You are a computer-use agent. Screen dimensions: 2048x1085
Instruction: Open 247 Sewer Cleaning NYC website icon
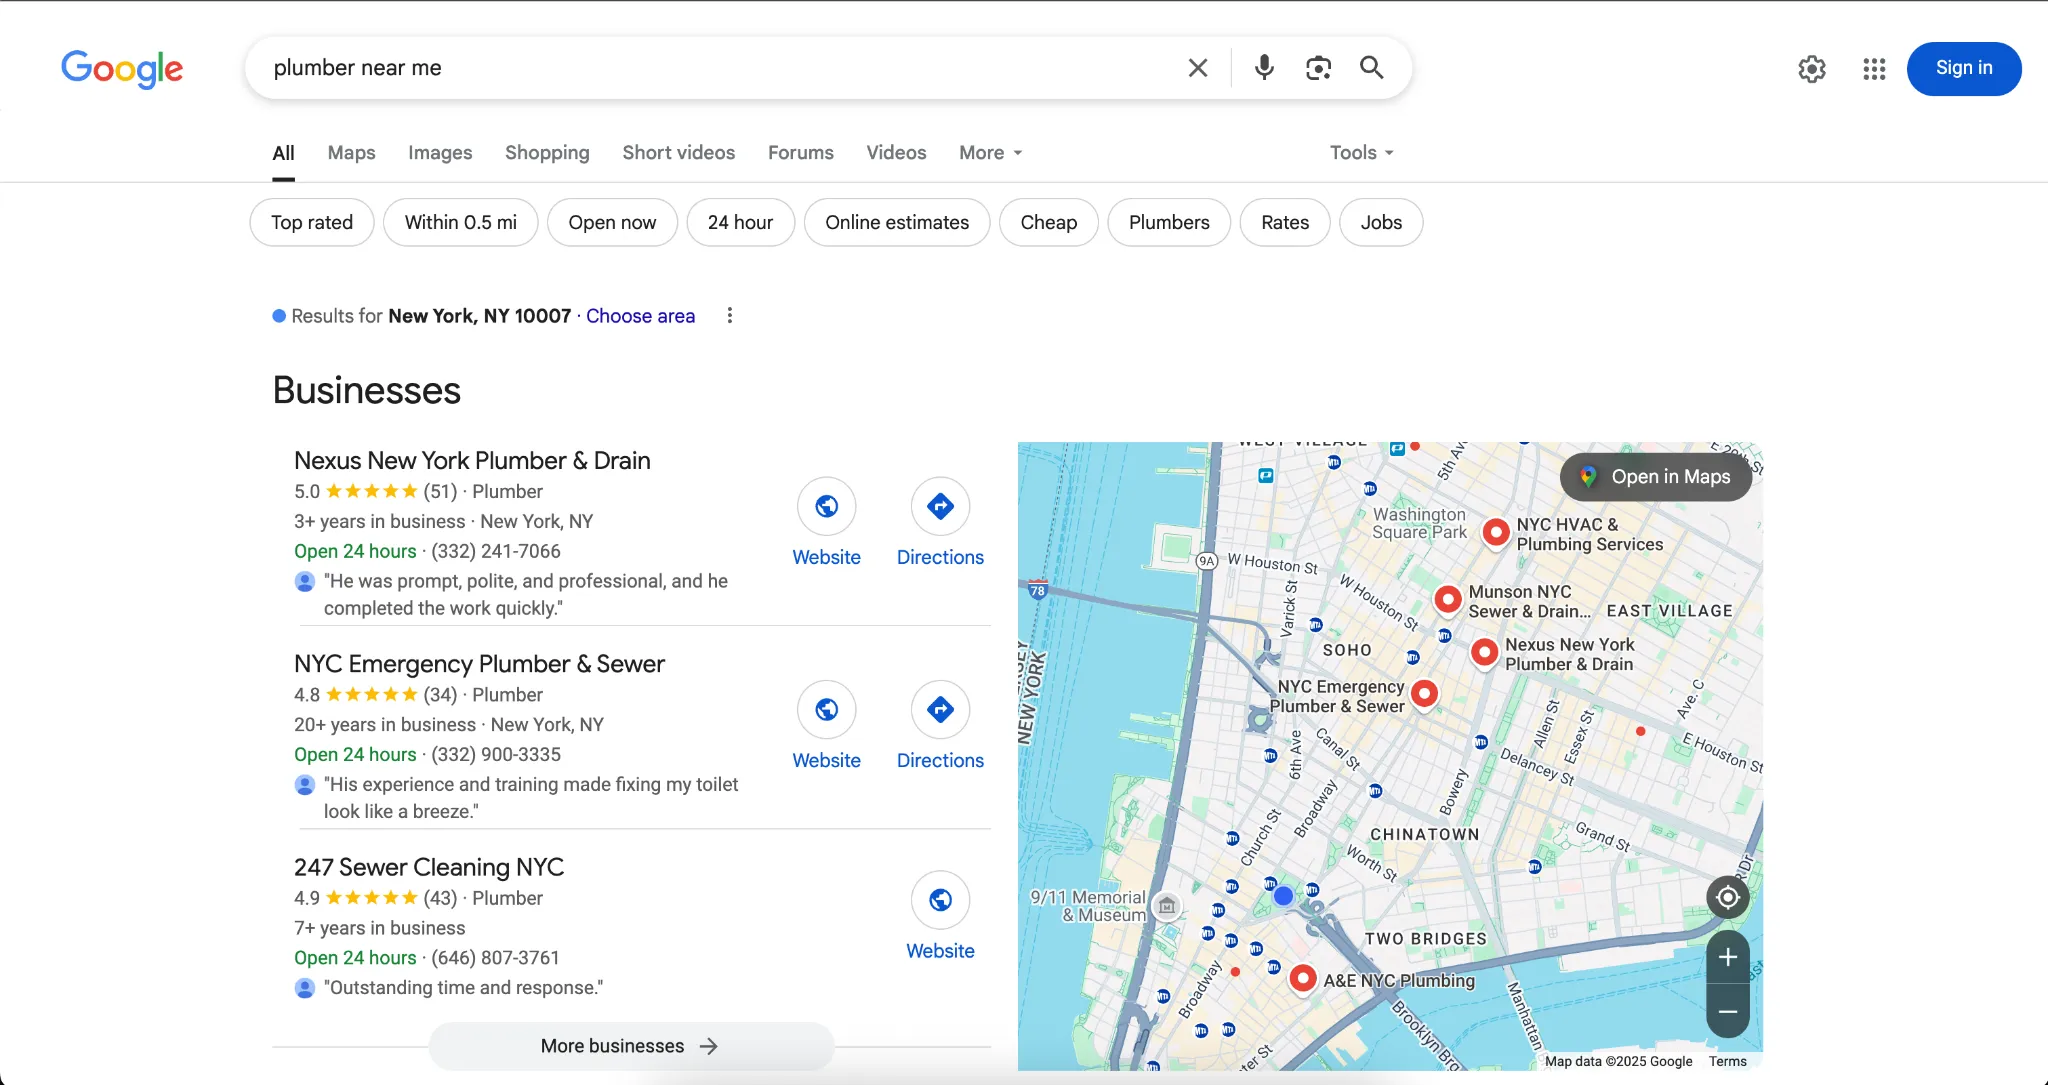tap(940, 900)
